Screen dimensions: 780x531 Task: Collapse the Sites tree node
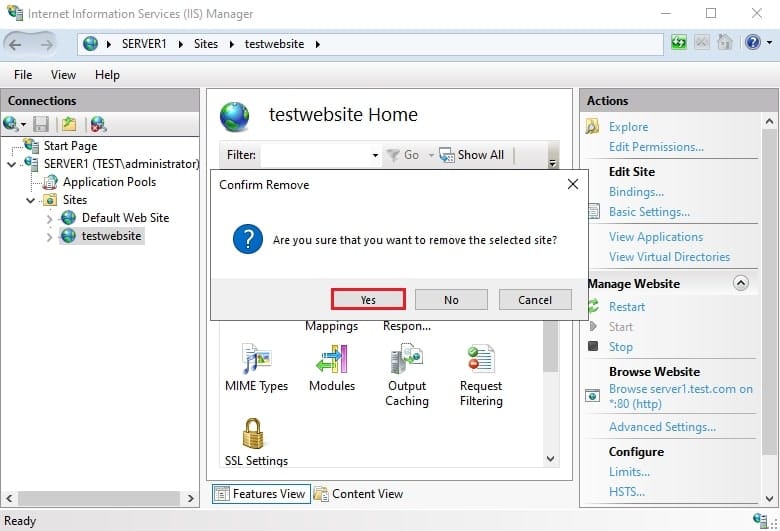[x=30, y=201]
